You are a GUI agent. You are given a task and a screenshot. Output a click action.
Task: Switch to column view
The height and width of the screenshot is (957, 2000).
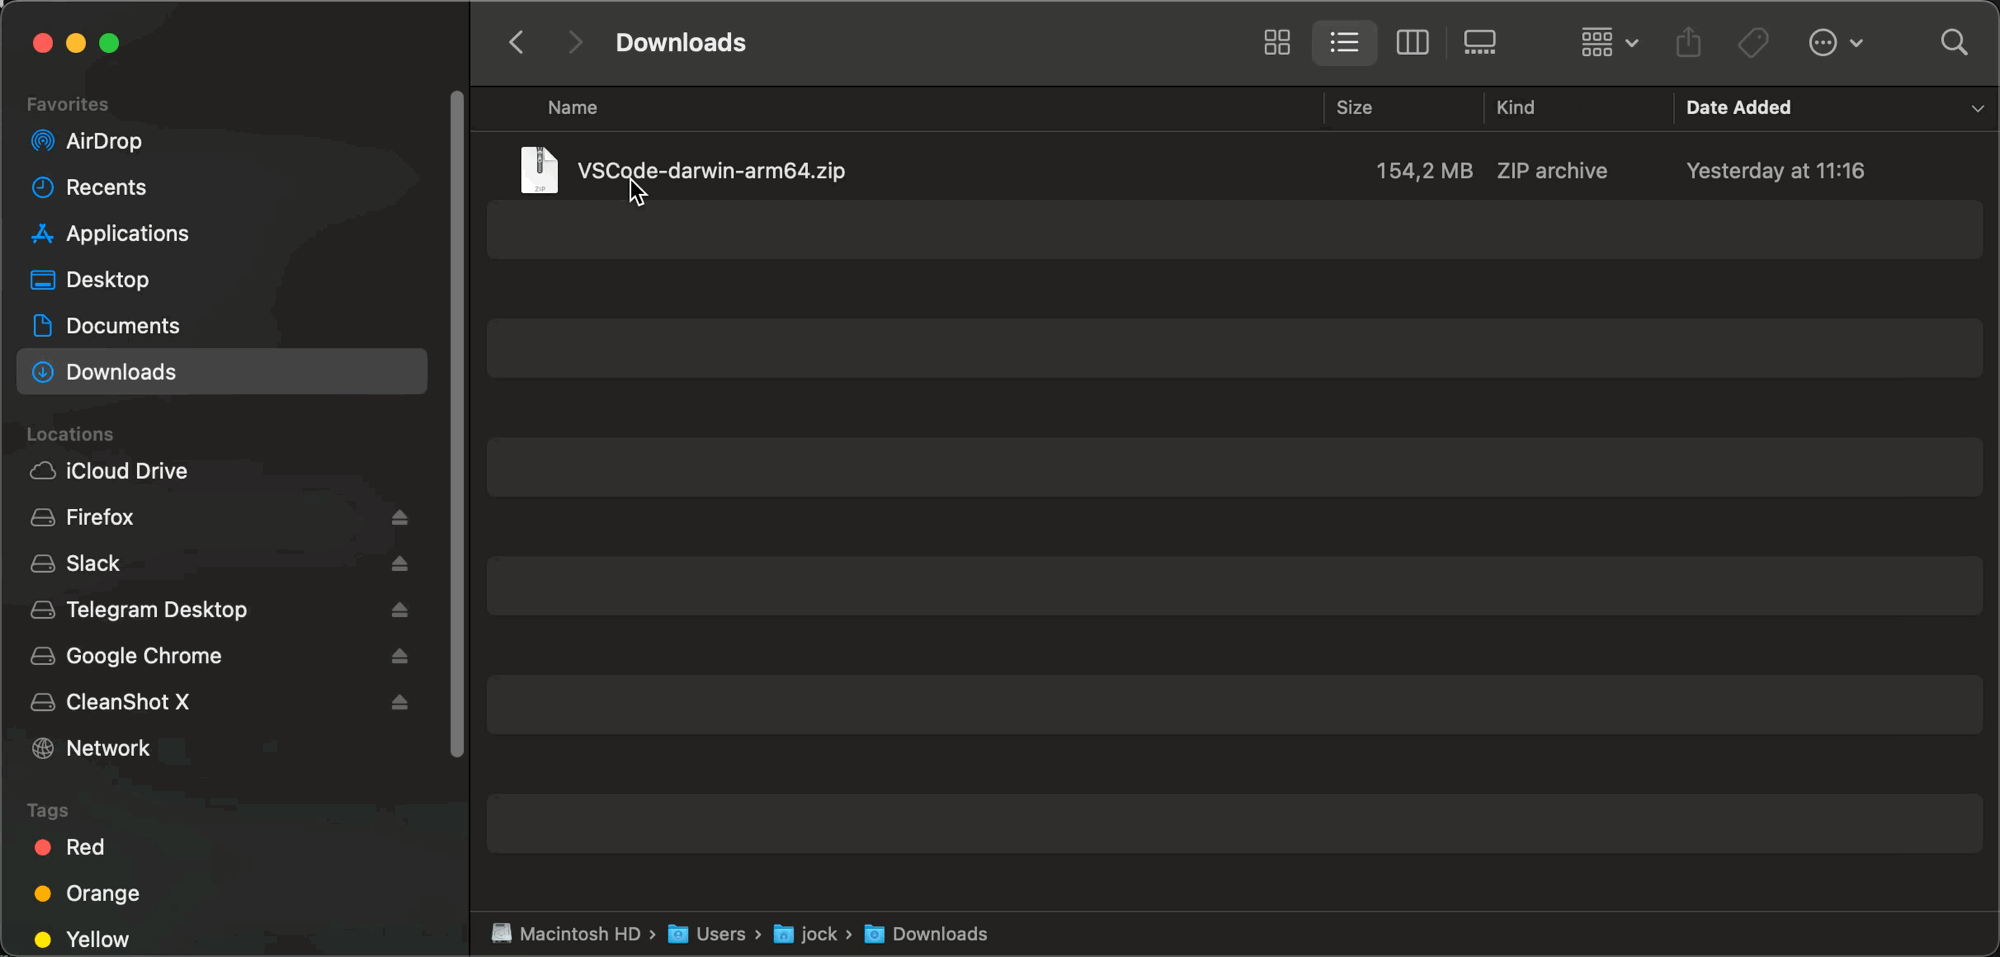(x=1412, y=42)
